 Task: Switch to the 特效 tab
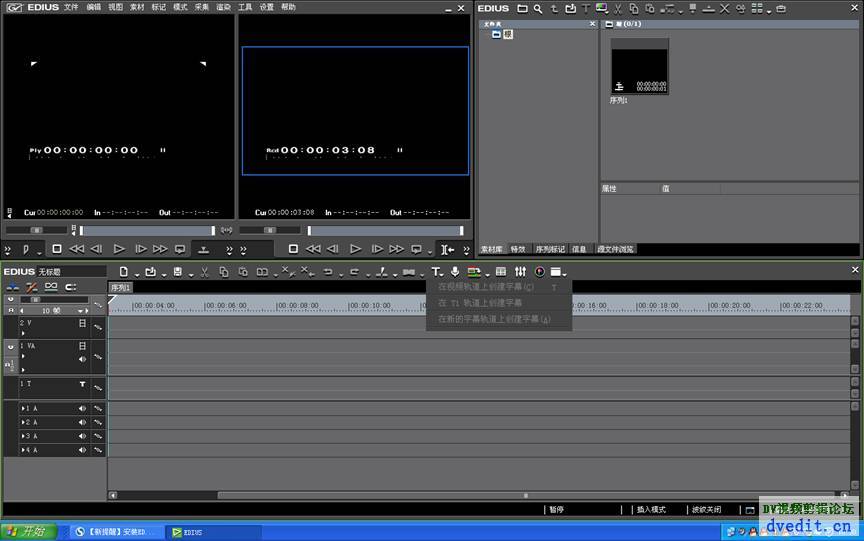pos(518,249)
